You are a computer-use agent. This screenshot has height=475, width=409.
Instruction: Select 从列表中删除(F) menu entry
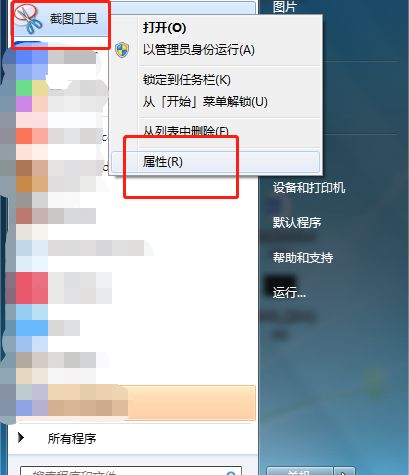pyautogui.click(x=186, y=131)
